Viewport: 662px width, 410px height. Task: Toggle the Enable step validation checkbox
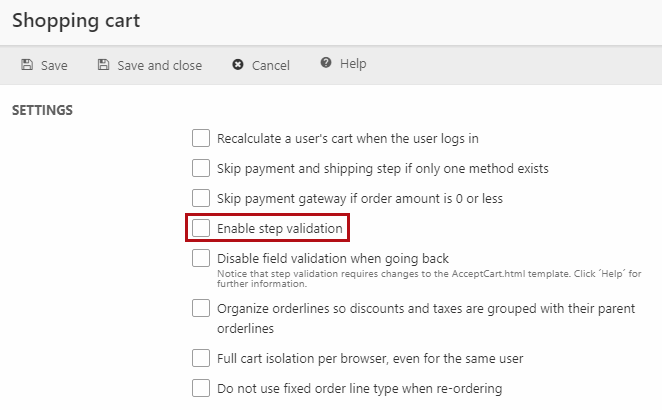(201, 228)
